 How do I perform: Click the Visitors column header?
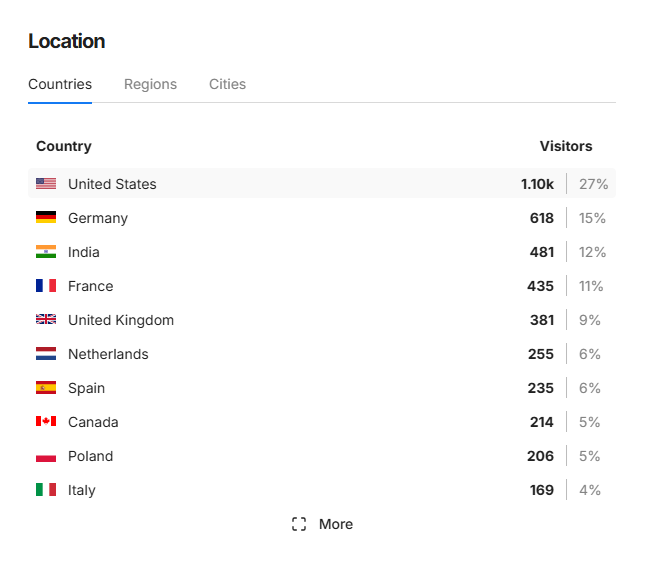(x=566, y=146)
